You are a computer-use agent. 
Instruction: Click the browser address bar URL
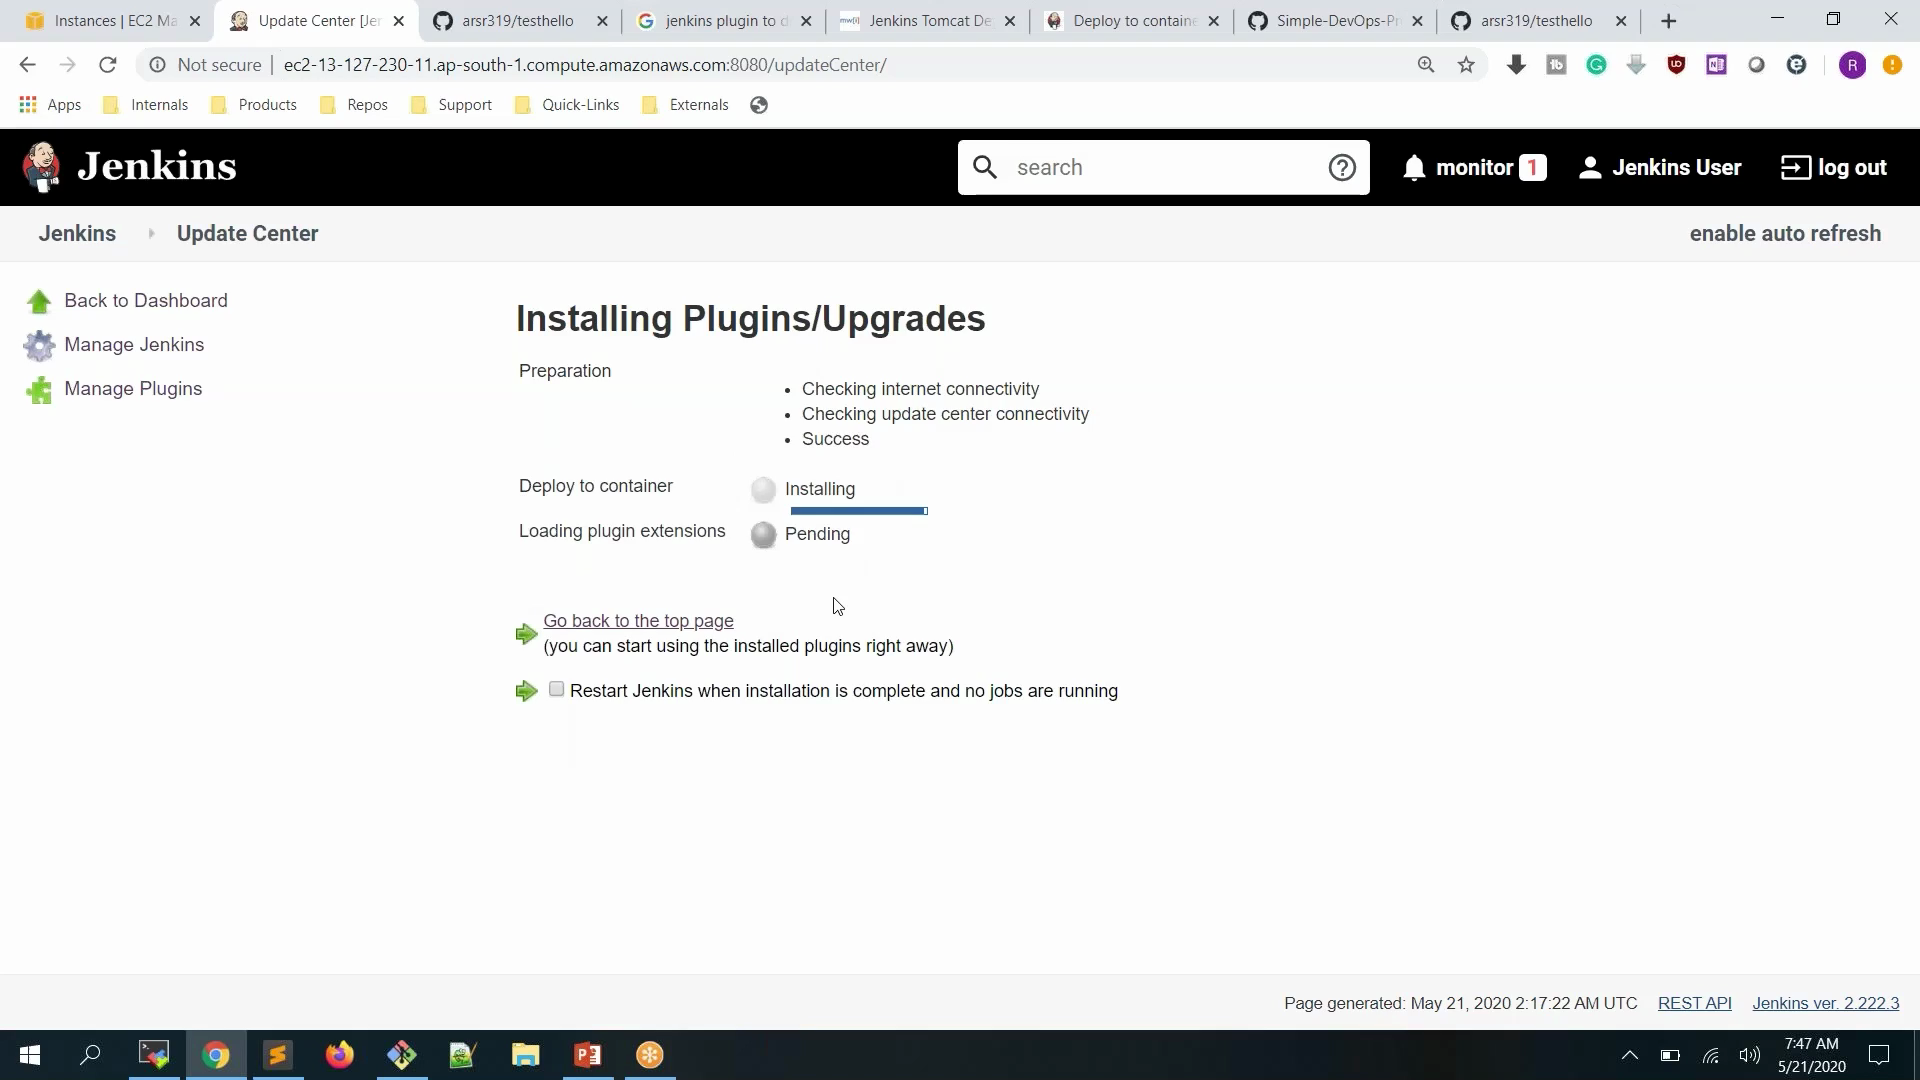pos(585,65)
